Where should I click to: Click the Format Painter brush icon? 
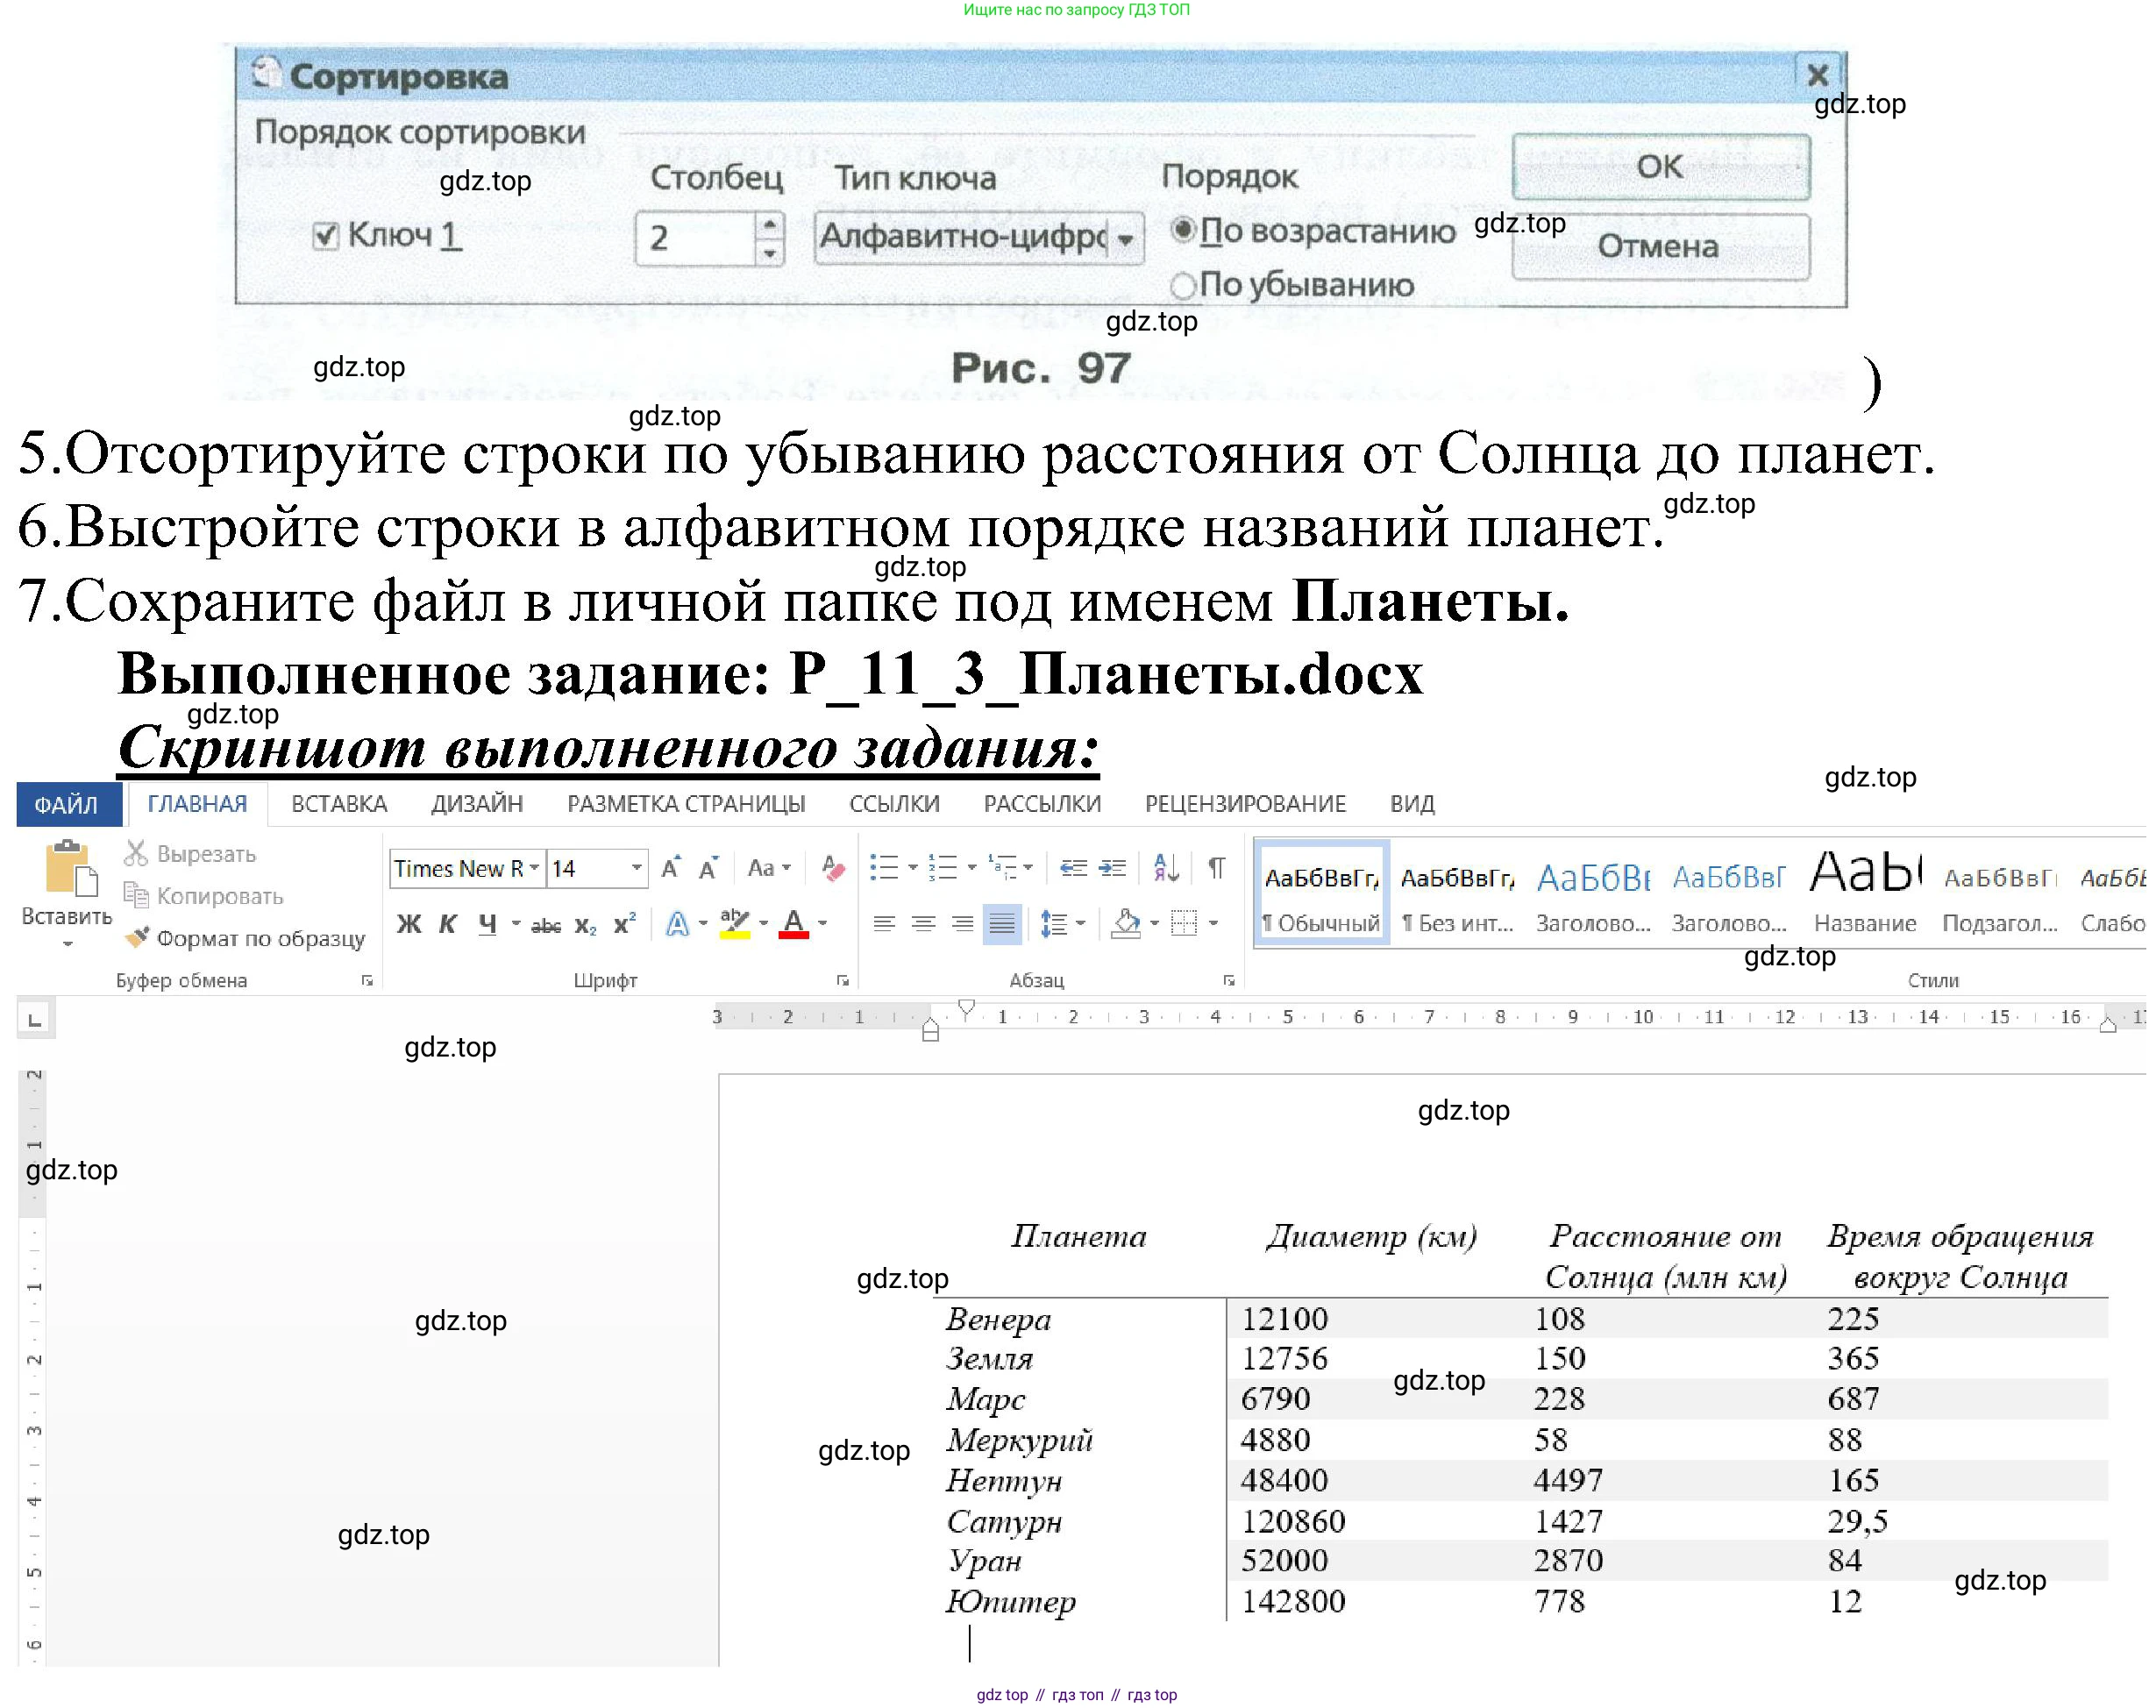(137, 938)
